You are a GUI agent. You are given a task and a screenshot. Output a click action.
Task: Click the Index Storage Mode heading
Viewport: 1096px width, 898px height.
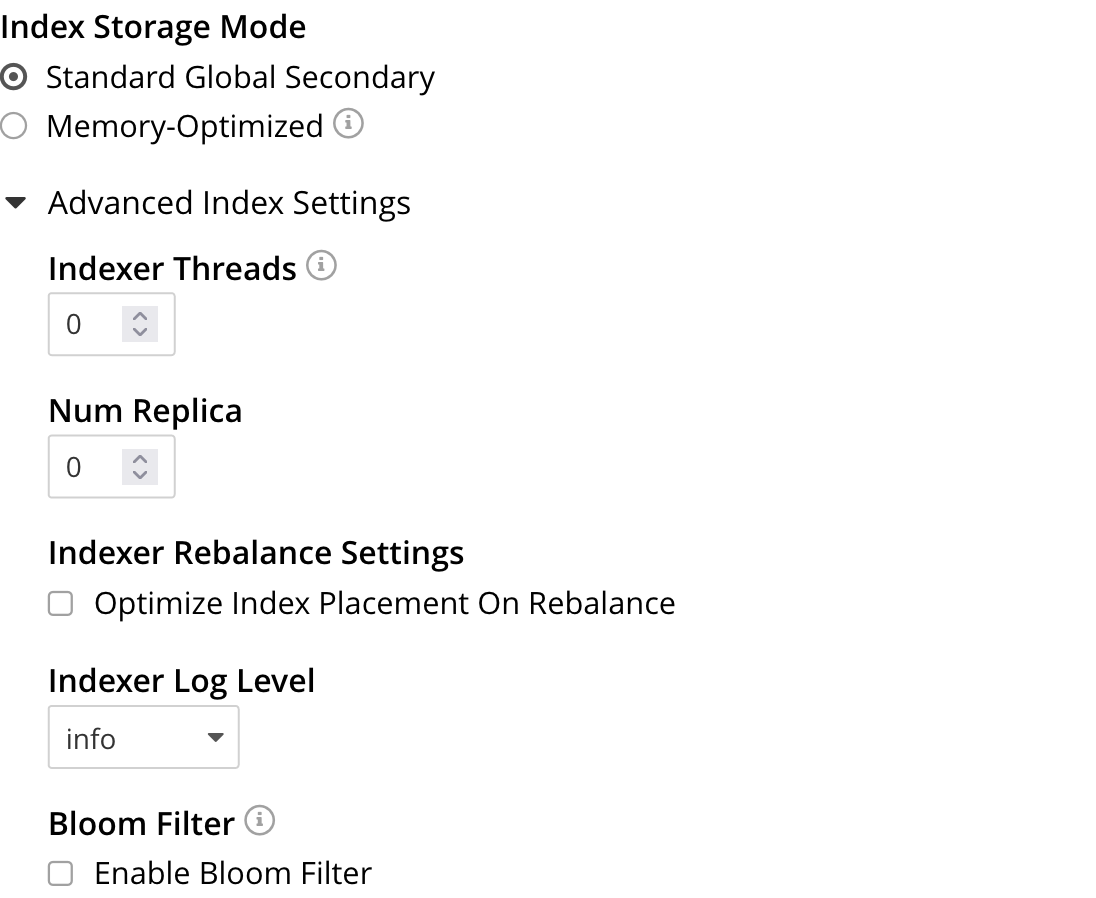(x=153, y=27)
